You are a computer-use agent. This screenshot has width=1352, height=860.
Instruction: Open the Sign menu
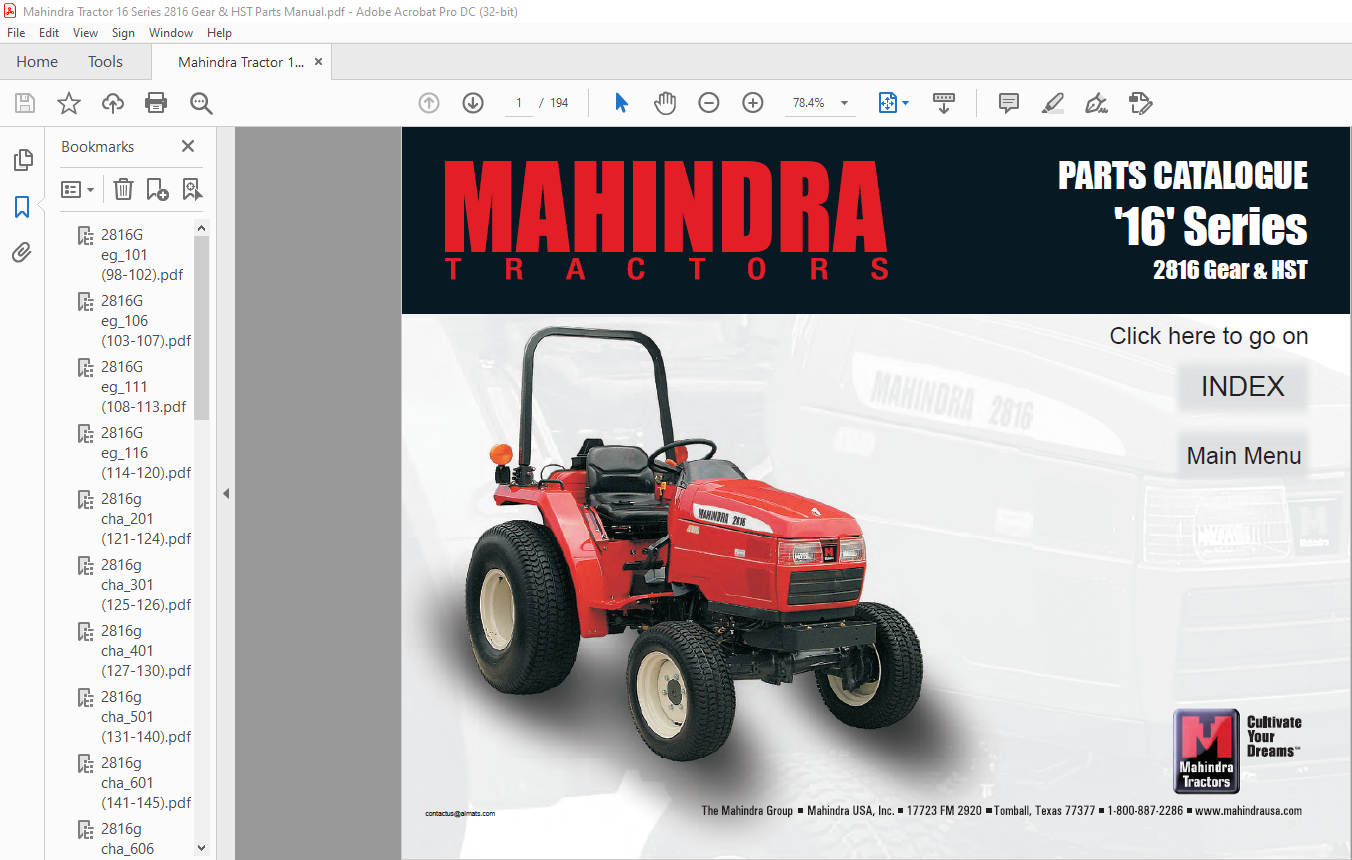[x=123, y=33]
